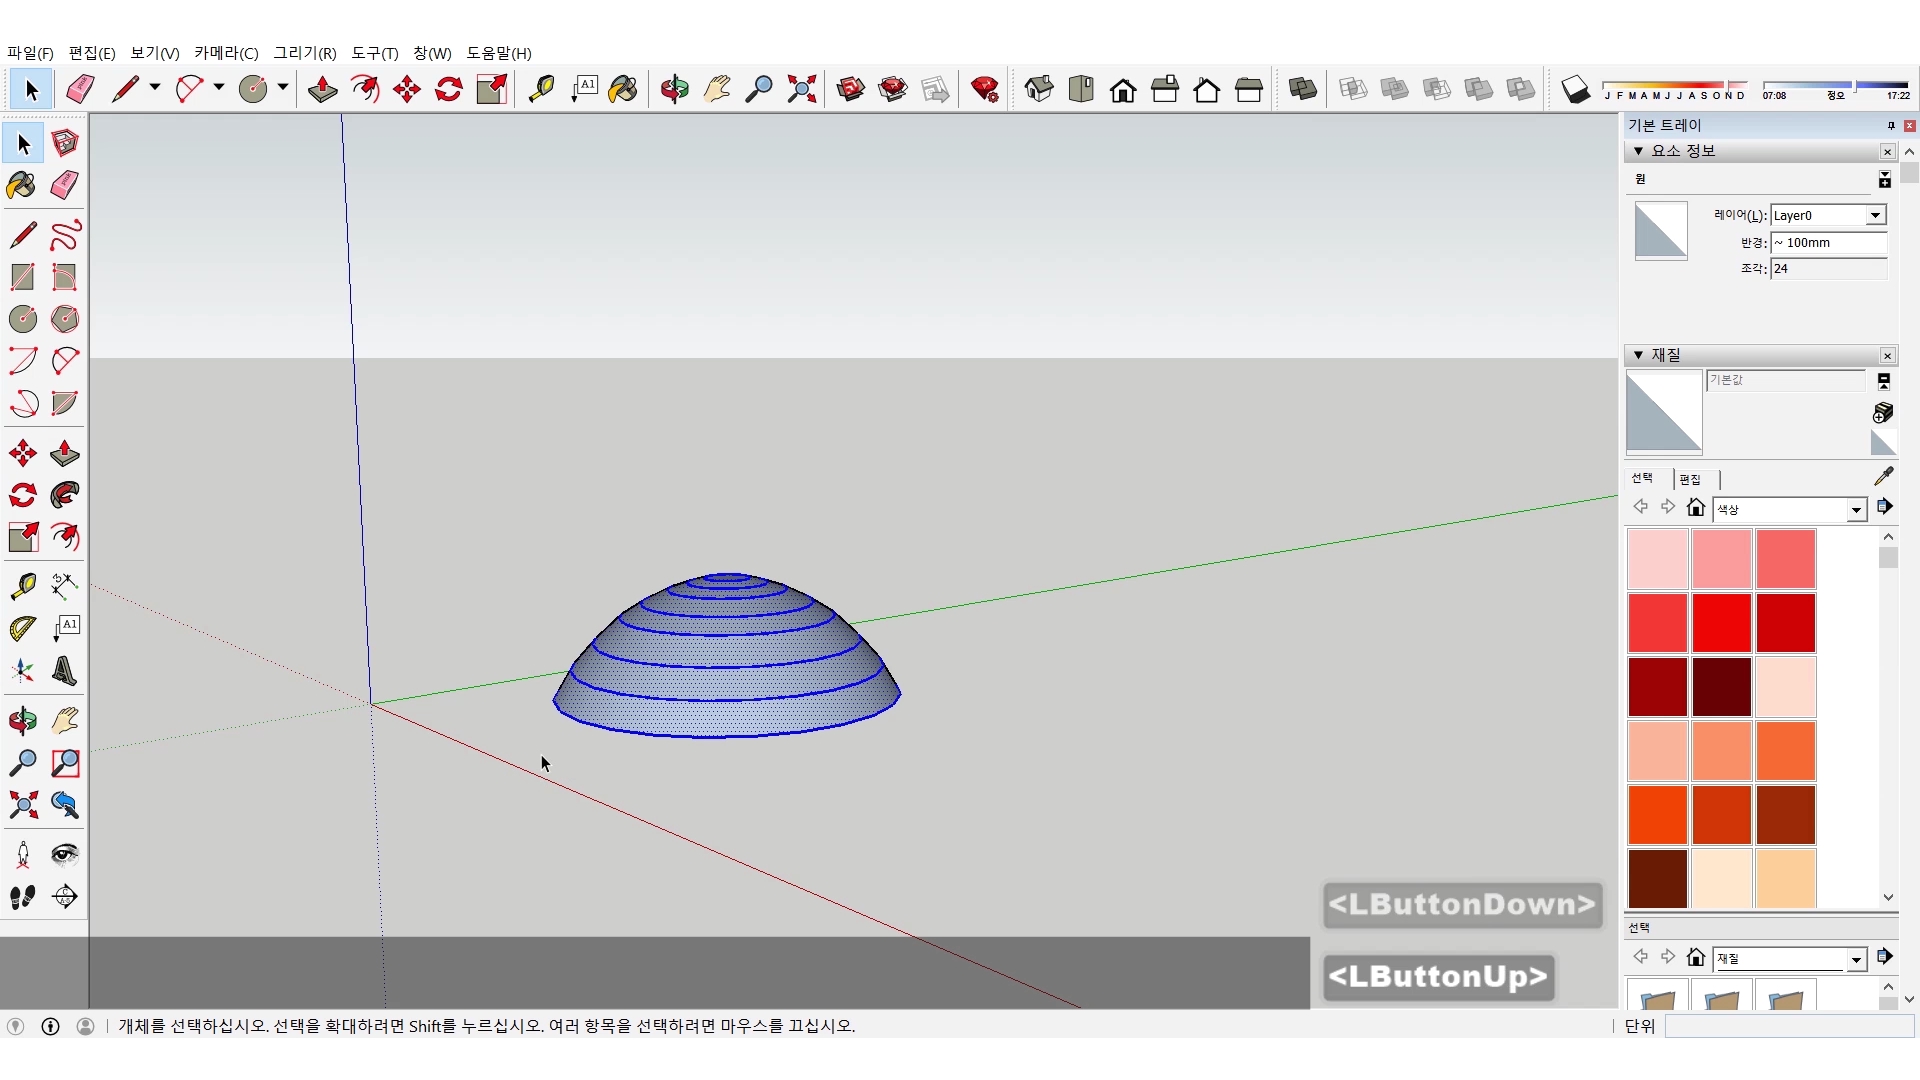Pin the default tray with auto-hide toggle
Image resolution: width=1920 pixels, height=1080 pixels.
pyautogui.click(x=1890, y=125)
